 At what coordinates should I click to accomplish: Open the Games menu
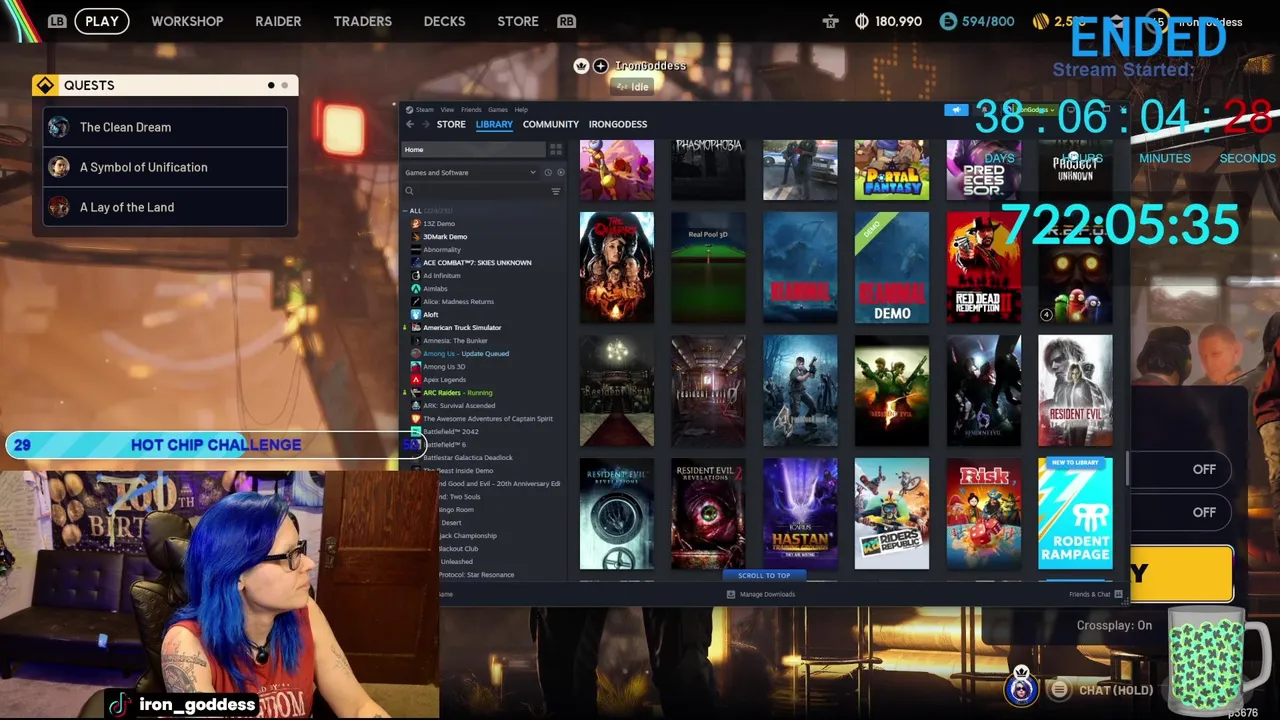click(x=497, y=109)
